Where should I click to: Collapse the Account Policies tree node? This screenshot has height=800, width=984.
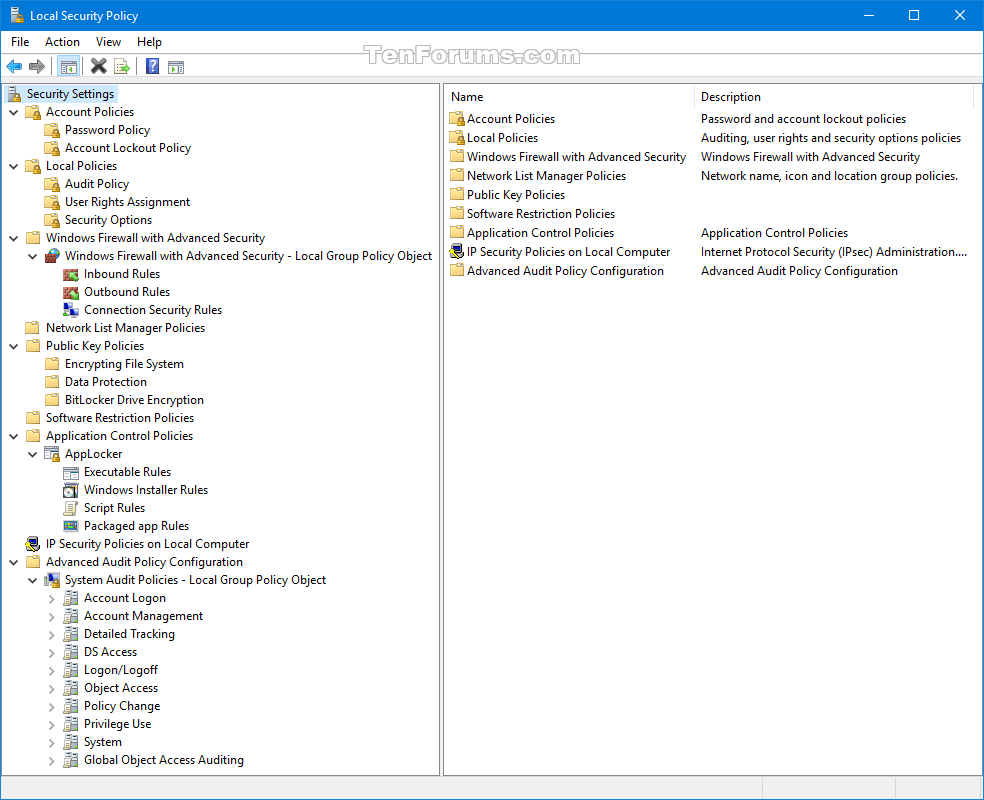pos(13,111)
